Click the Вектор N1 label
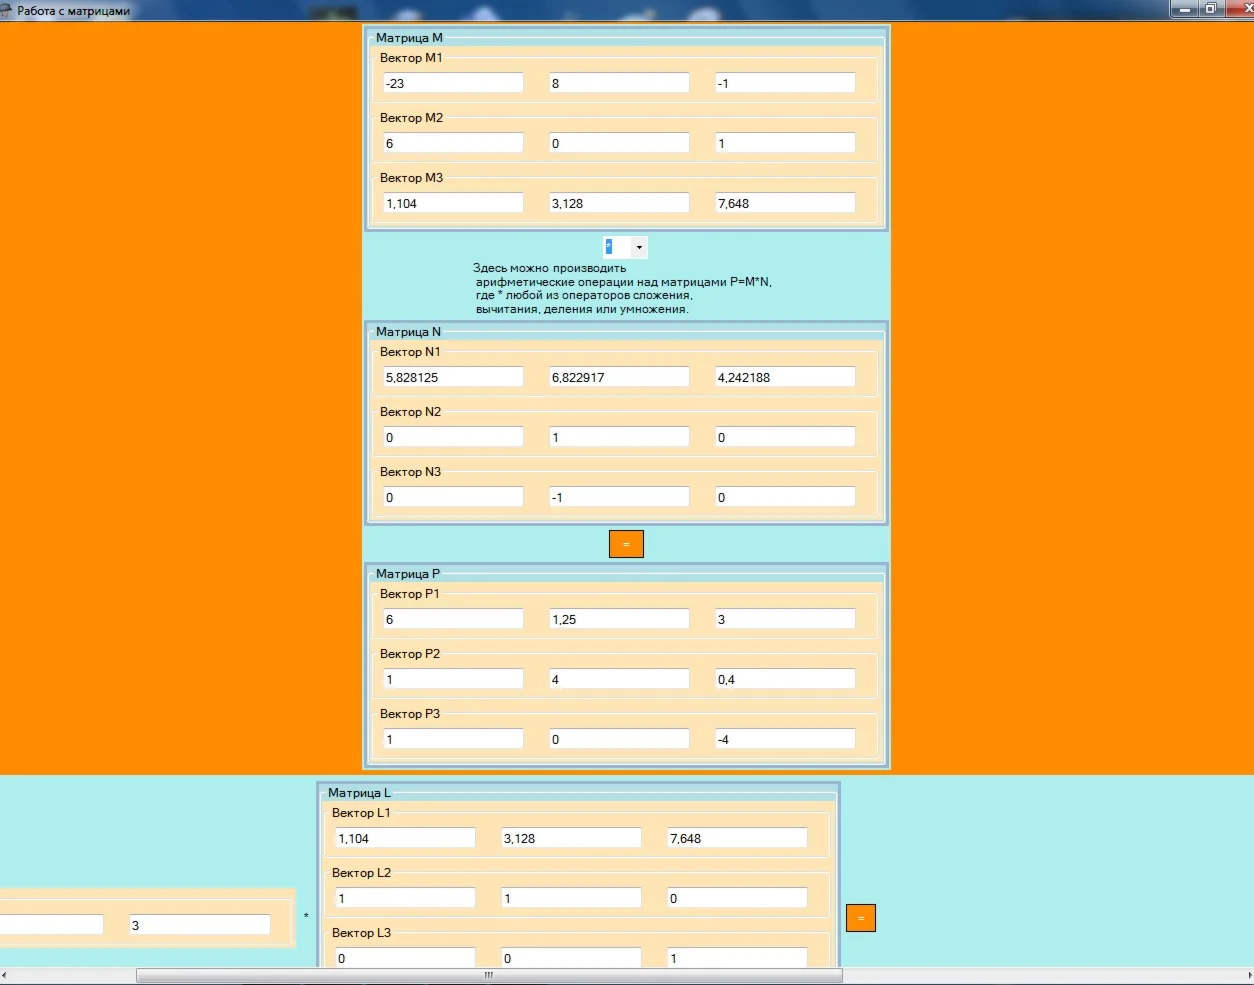1254x985 pixels. click(x=410, y=352)
